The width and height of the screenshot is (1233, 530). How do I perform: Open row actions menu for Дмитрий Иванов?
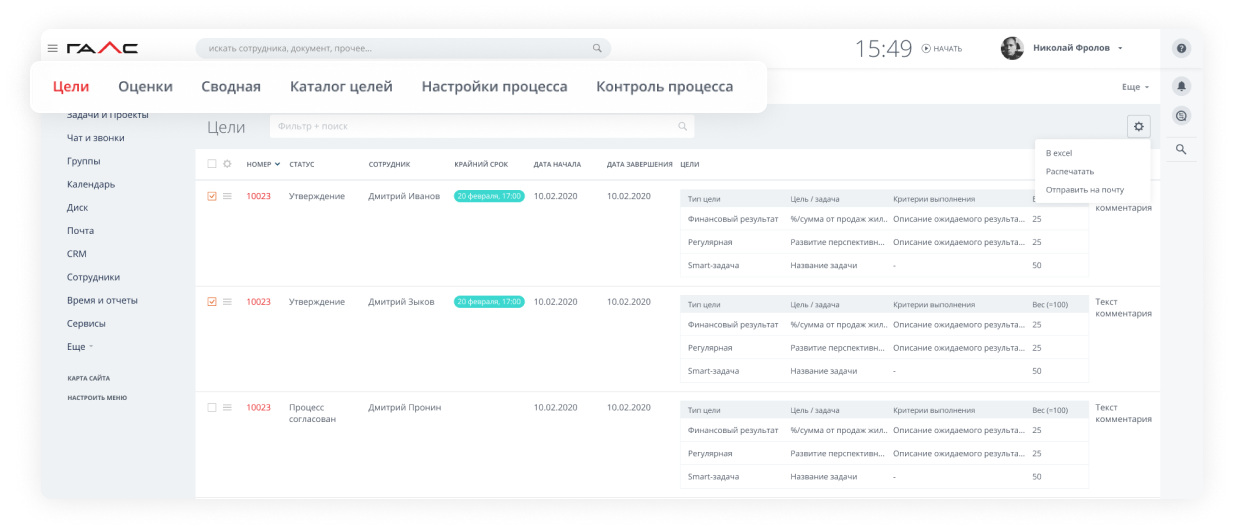tap(227, 196)
